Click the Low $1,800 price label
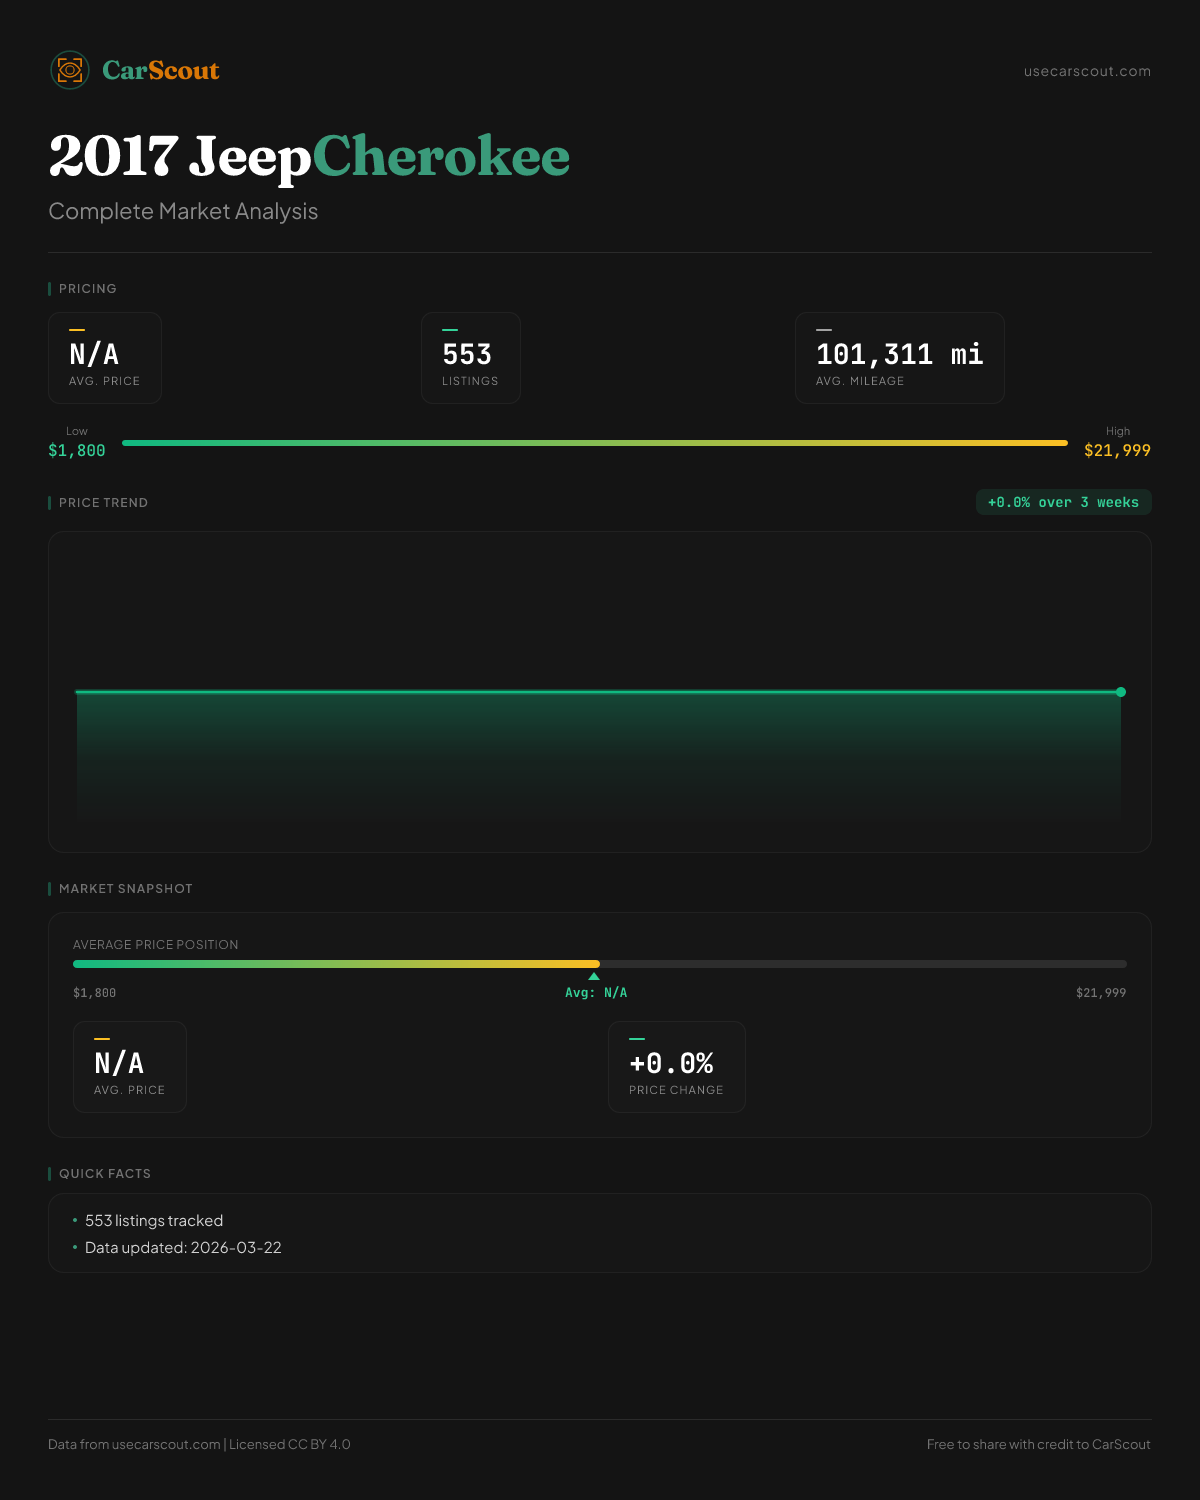 [x=77, y=443]
